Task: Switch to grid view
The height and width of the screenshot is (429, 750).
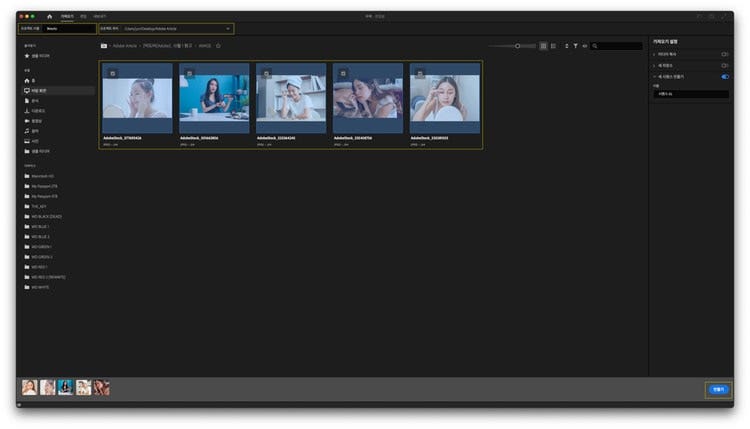Action: (x=543, y=46)
